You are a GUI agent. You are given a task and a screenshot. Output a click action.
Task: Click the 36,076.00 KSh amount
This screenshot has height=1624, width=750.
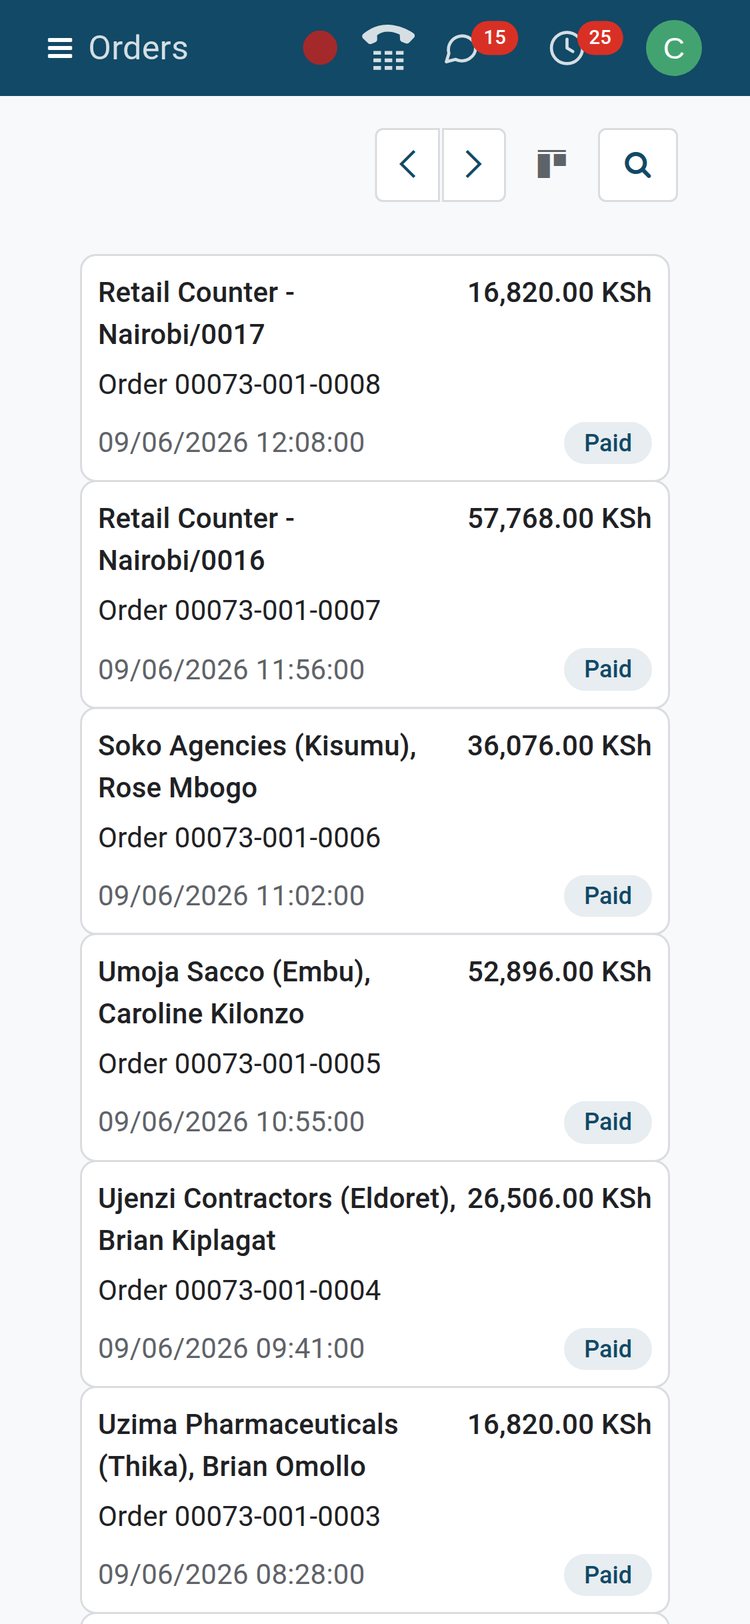coord(560,745)
